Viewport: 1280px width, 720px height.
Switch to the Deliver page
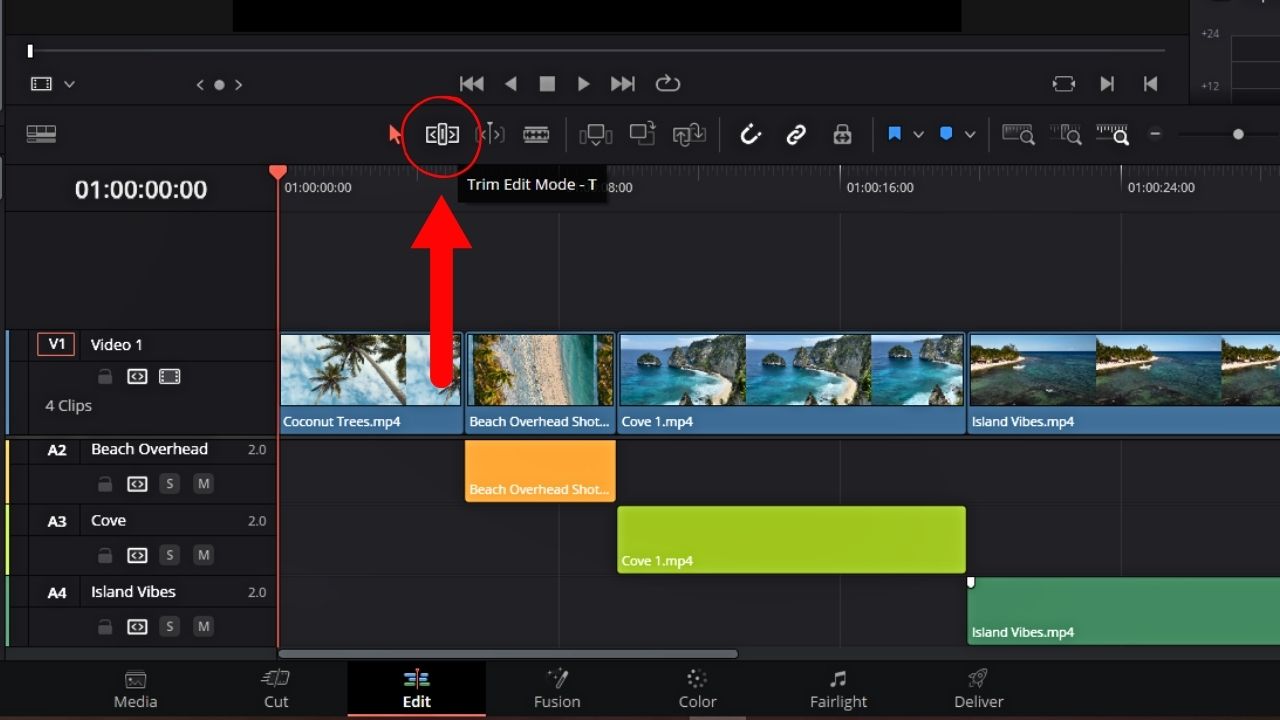(978, 690)
